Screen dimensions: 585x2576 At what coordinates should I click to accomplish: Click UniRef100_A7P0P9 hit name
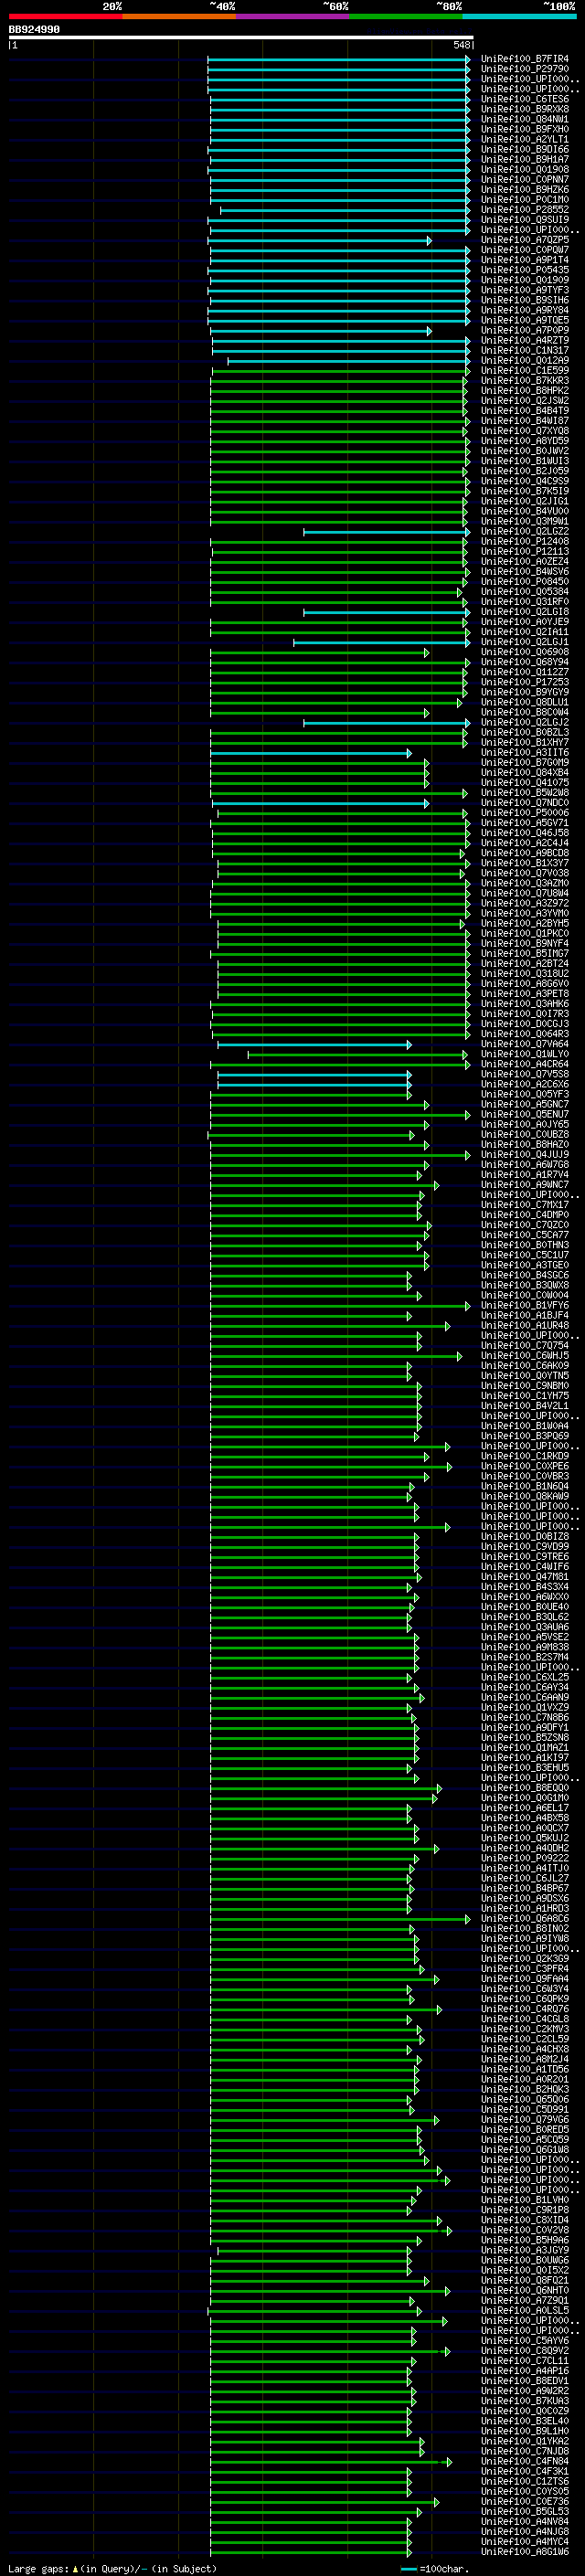525,330
